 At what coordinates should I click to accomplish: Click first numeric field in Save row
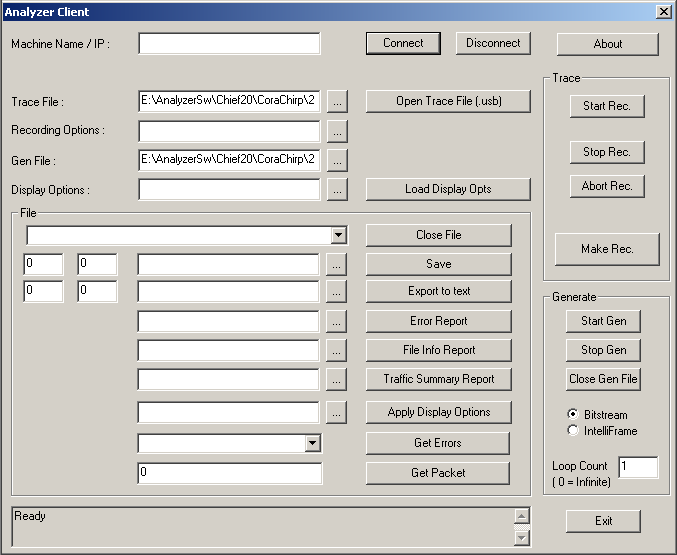pos(43,264)
